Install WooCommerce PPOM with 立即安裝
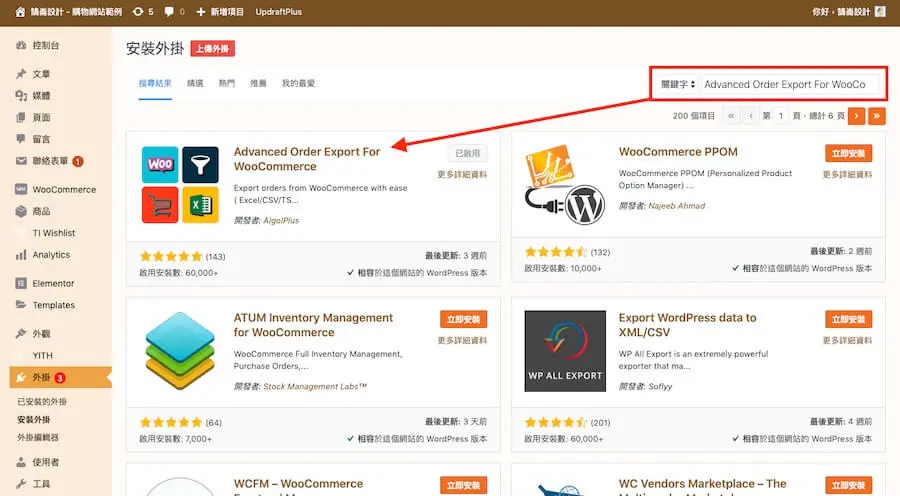This screenshot has height=496, width=900. pyautogui.click(x=848, y=153)
